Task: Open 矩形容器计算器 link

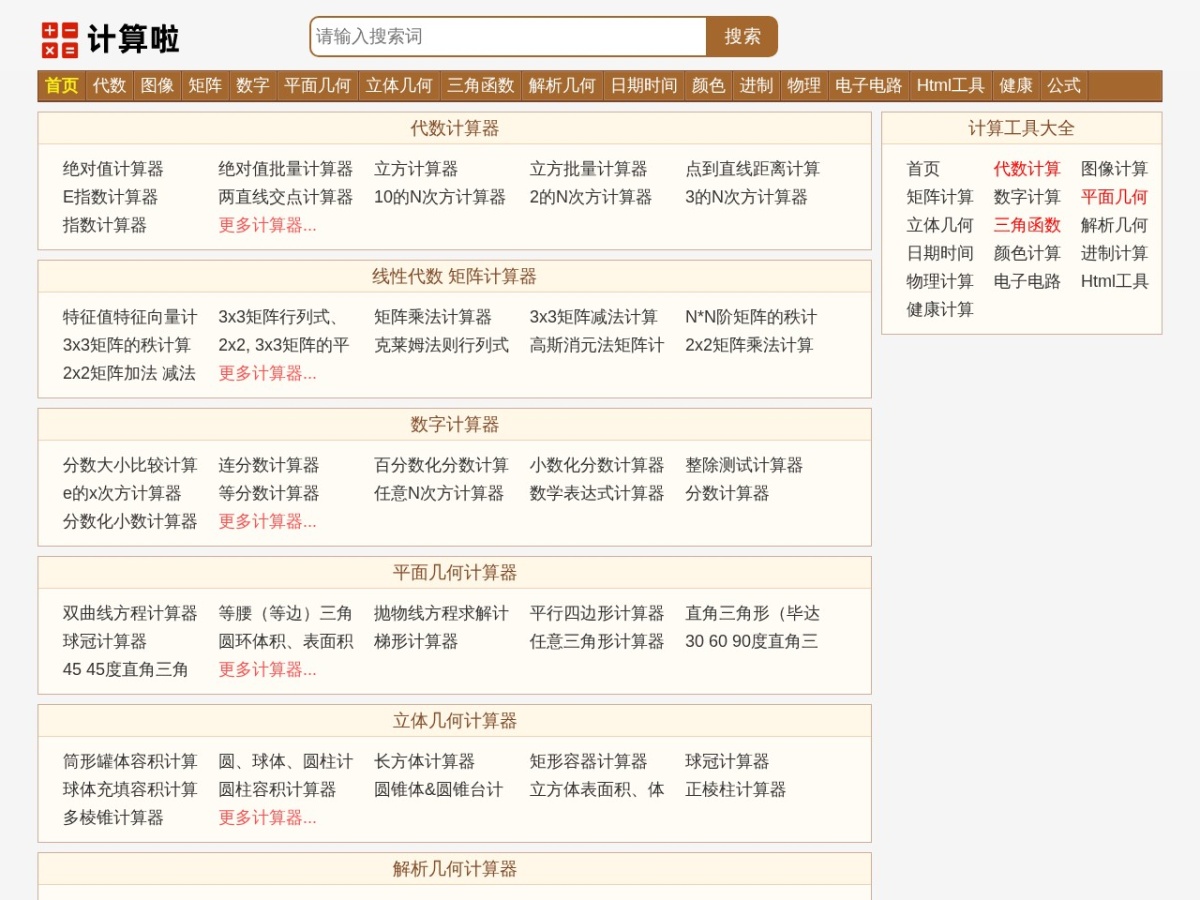Action: pos(588,761)
